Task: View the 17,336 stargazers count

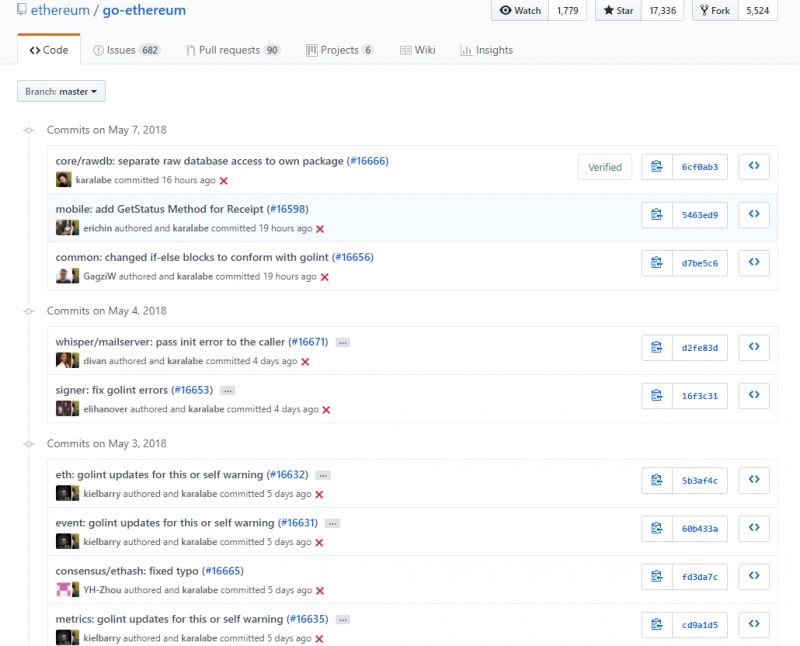Action: coord(663,10)
